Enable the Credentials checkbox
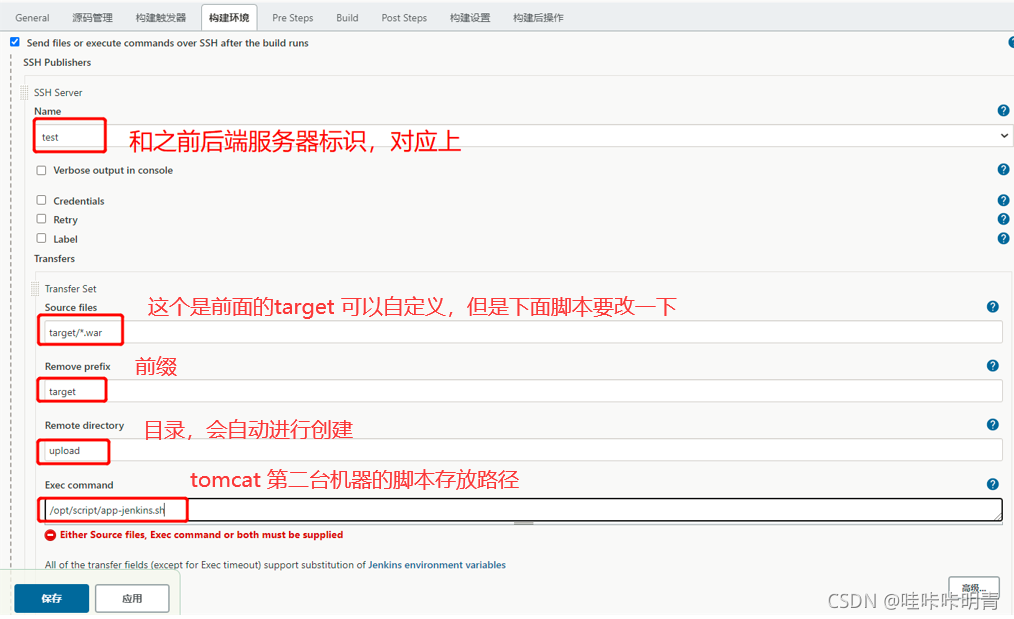 (x=41, y=201)
